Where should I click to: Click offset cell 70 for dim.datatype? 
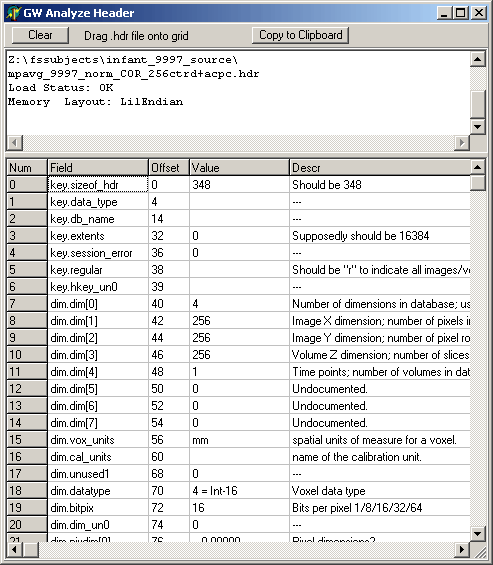(169, 490)
